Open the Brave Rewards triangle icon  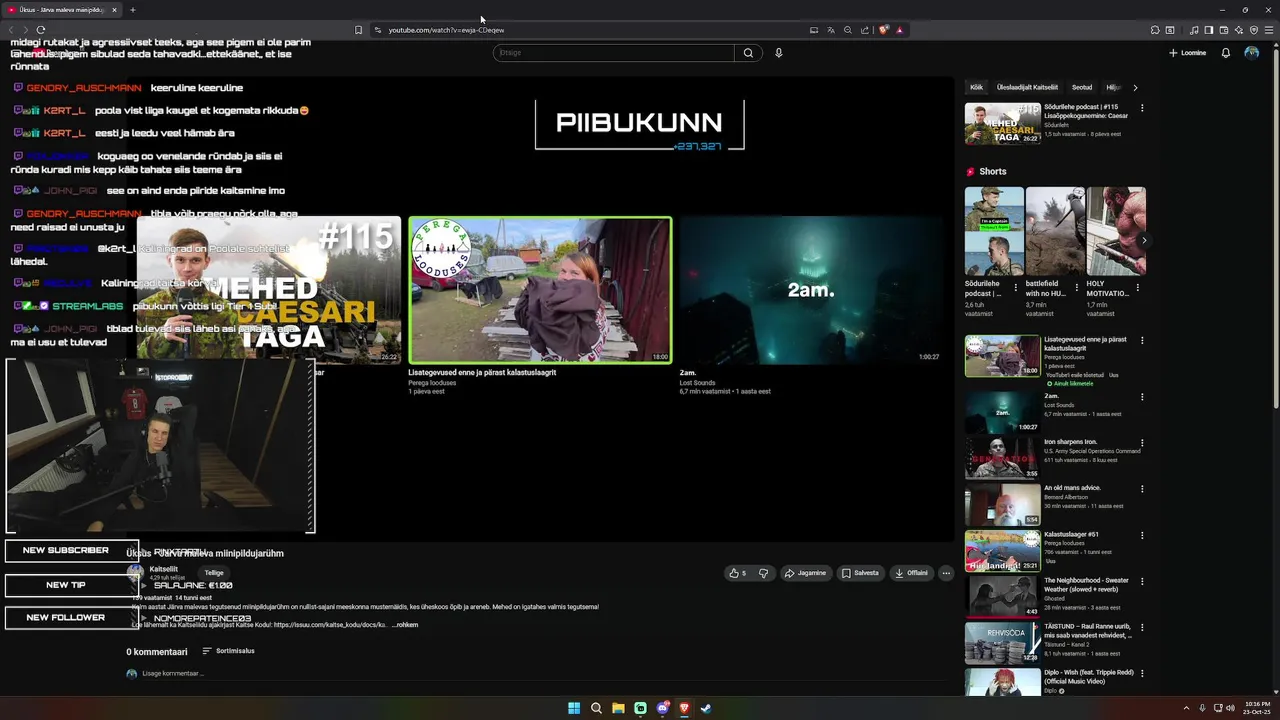(x=900, y=30)
